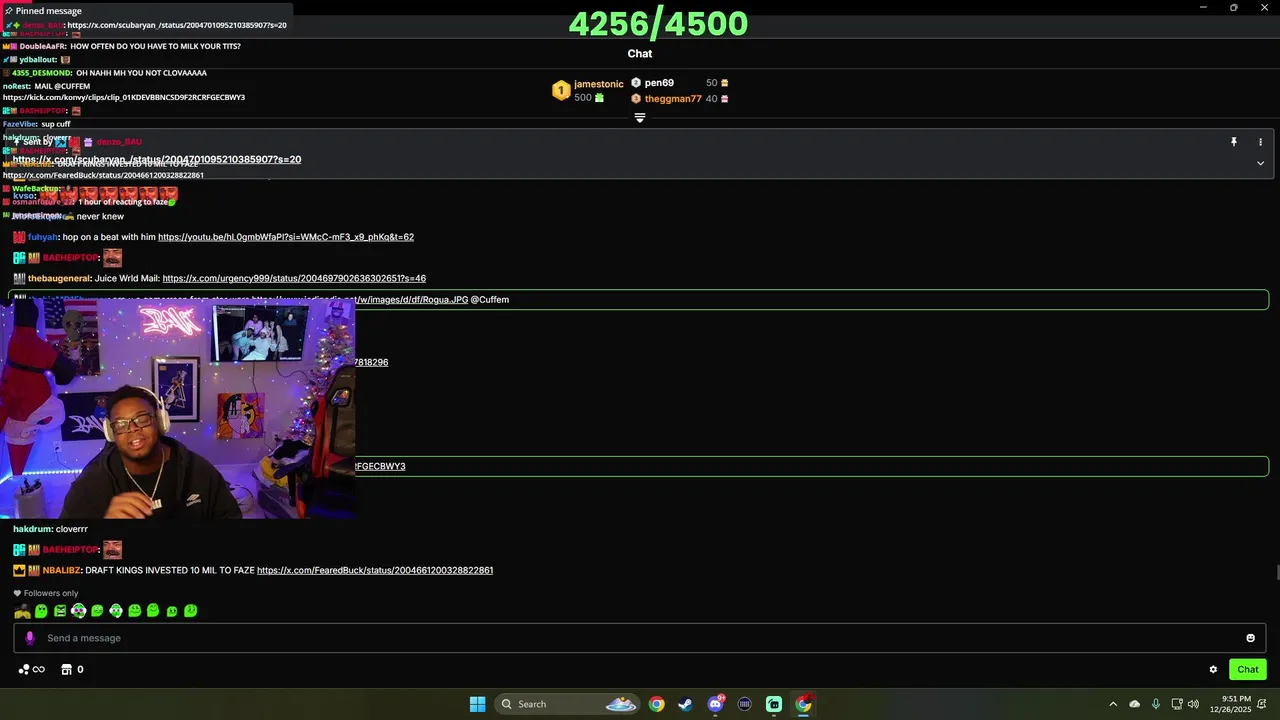
Task: Click the microphone tray icon
Action: (x=1155, y=704)
